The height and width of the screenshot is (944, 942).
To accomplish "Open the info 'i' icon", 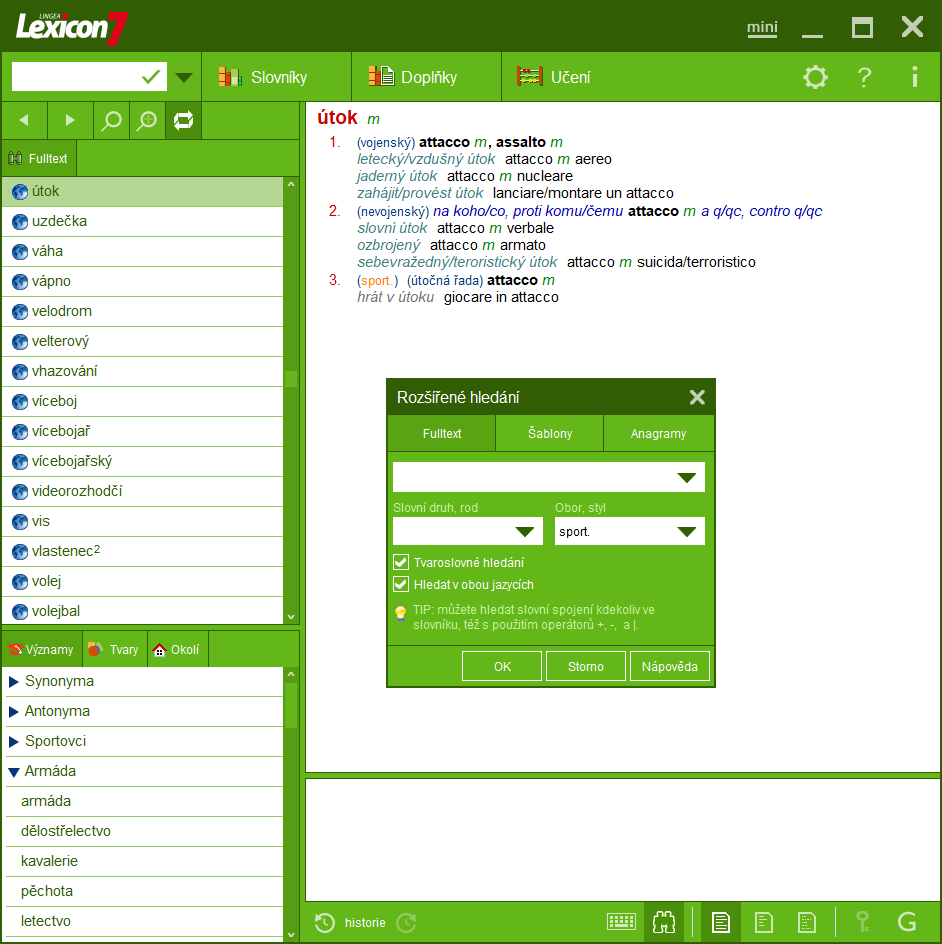I will 914,77.
